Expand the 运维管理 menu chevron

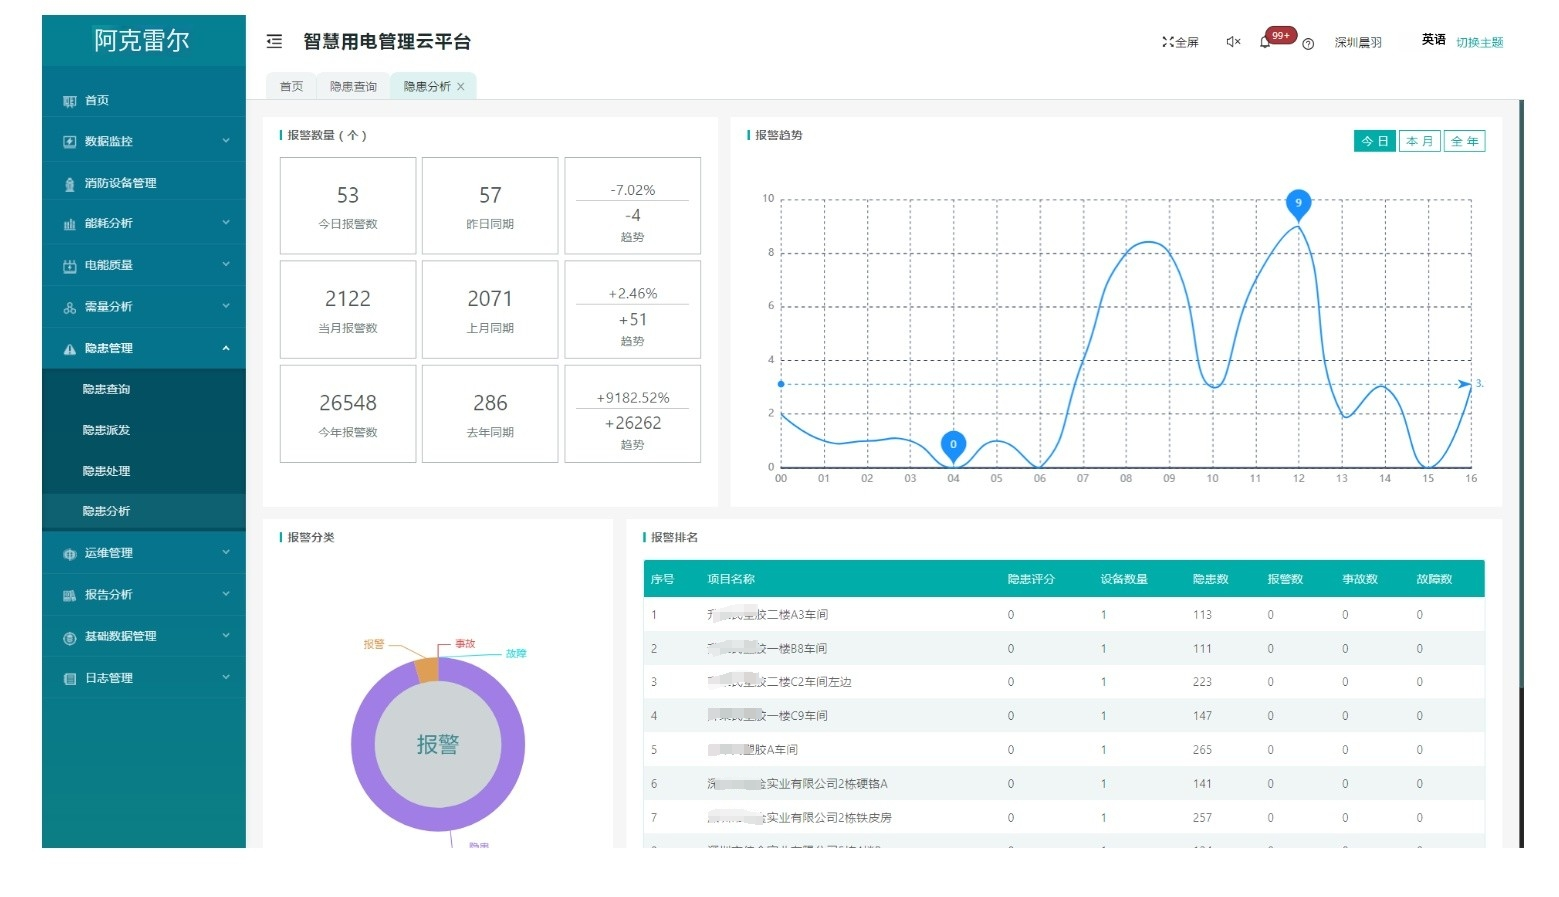pyautogui.click(x=226, y=552)
